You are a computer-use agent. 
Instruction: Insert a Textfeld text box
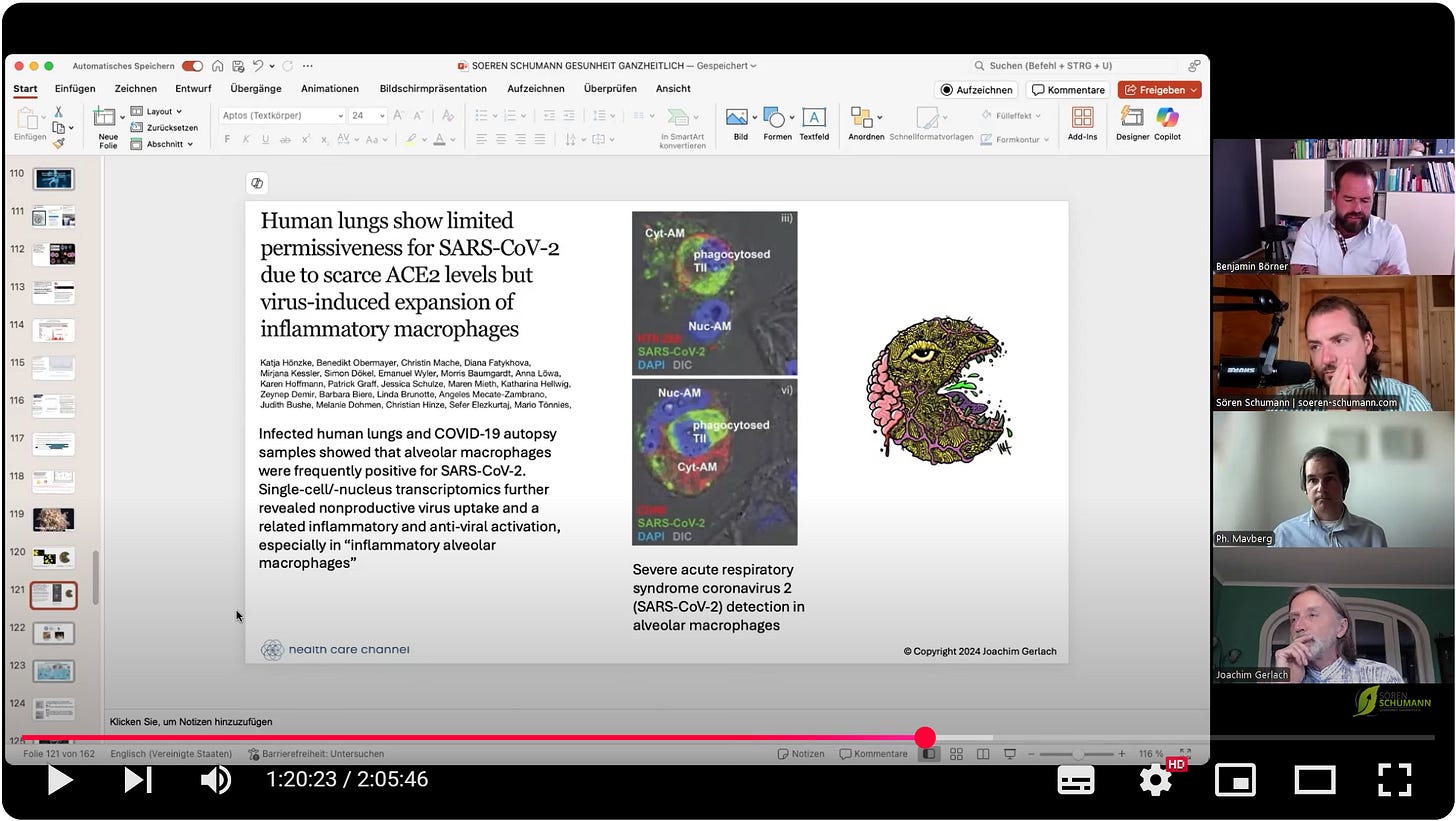pyautogui.click(x=814, y=124)
